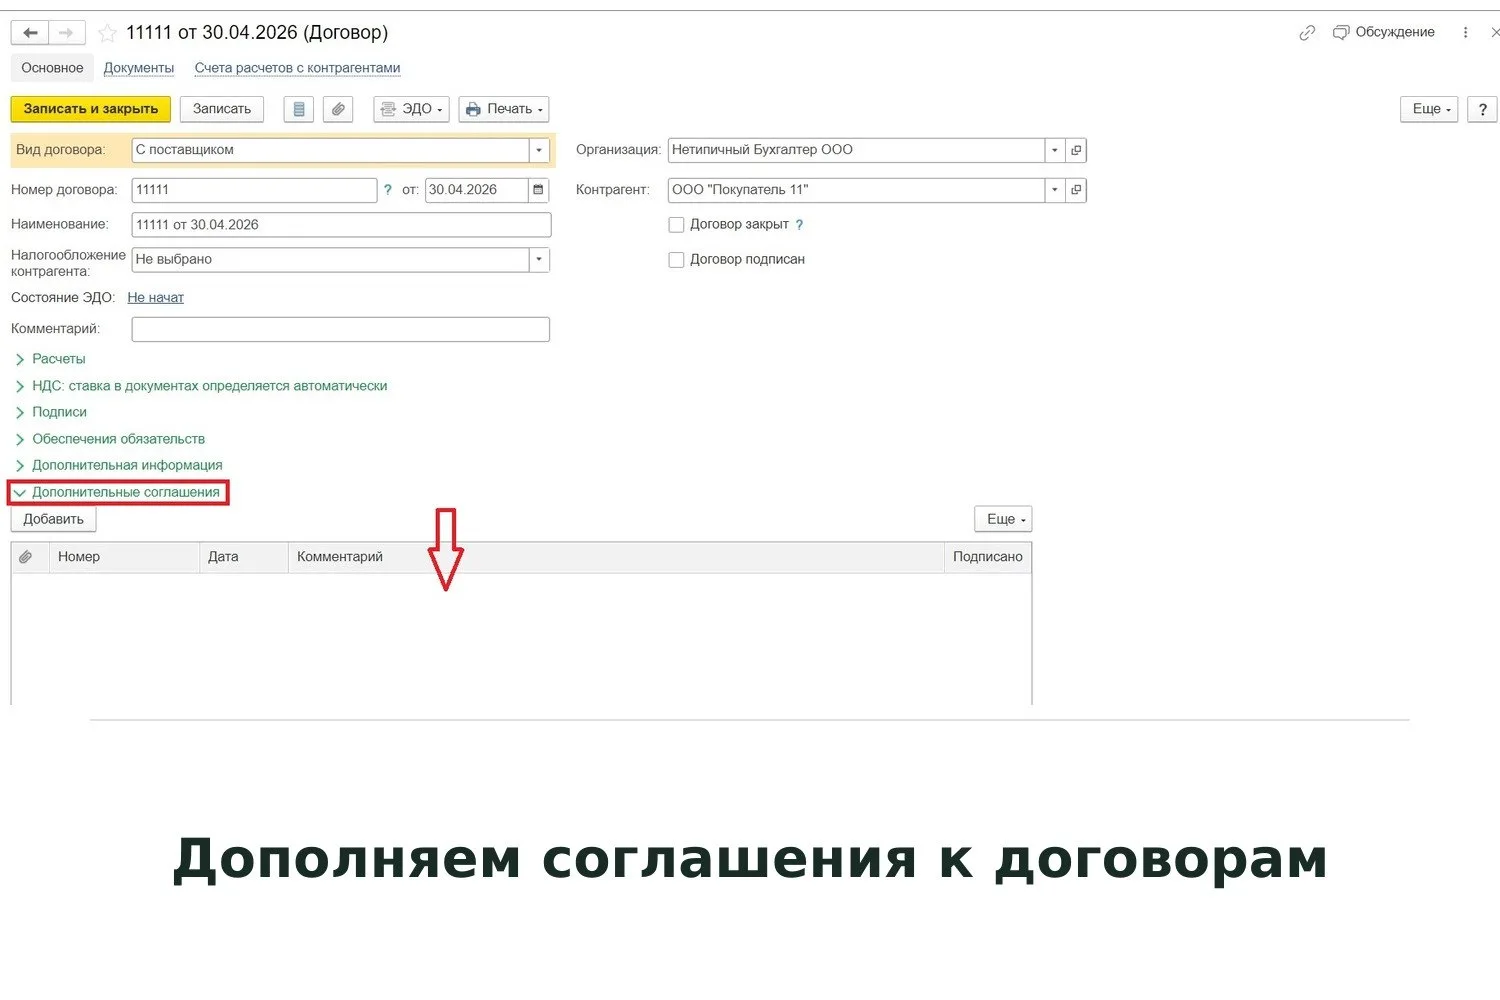Image resolution: width=1500 pixels, height=1000 pixels.
Task: Show hint next to Договор закрыт
Action: point(799,225)
